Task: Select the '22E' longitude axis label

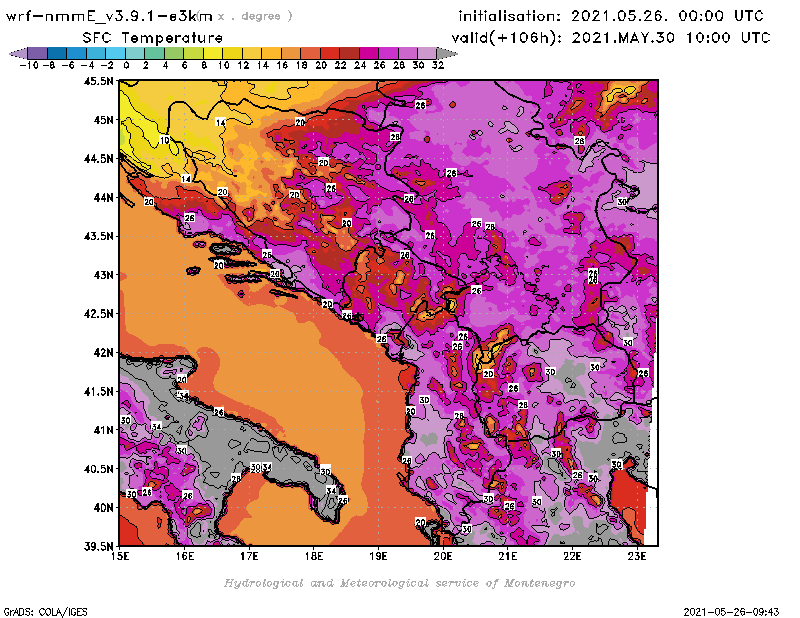Action: 572,556
